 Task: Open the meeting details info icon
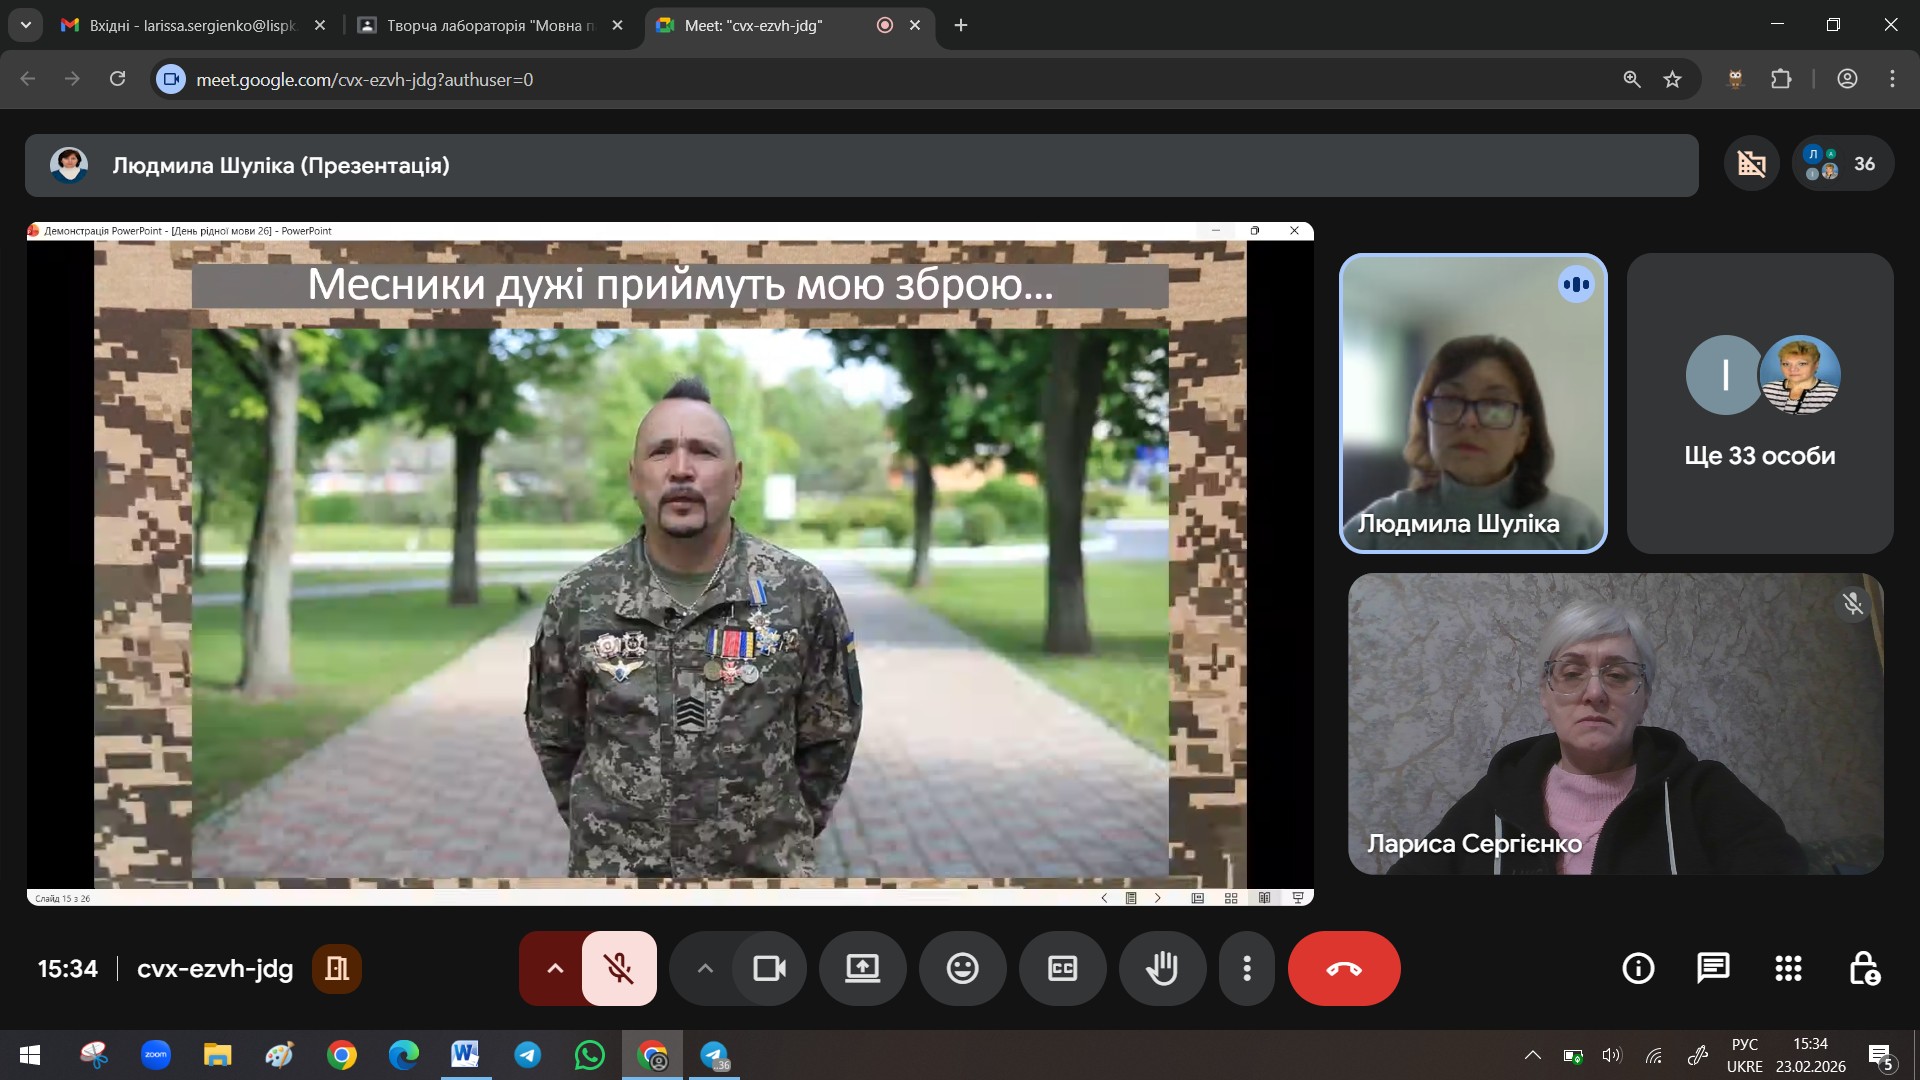tap(1638, 968)
